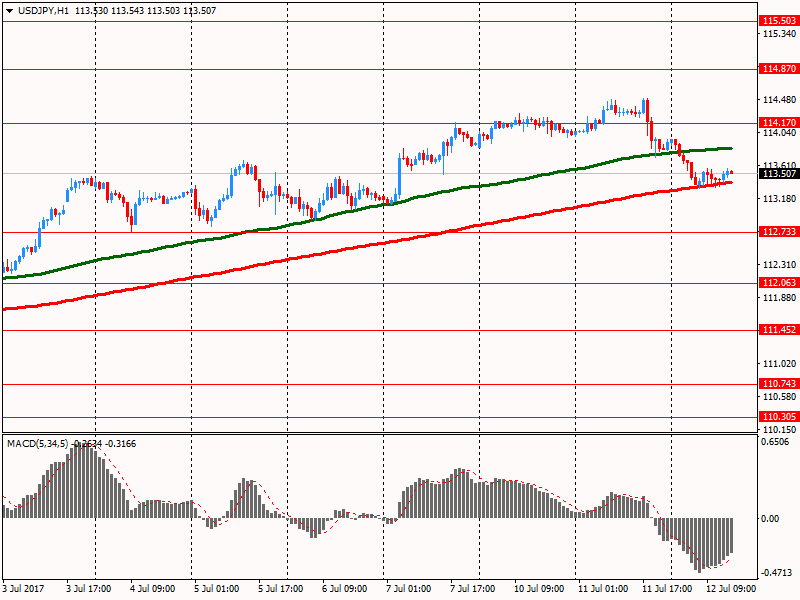Select the 112.733 red price level label
The image size is (800, 600).
(779, 232)
